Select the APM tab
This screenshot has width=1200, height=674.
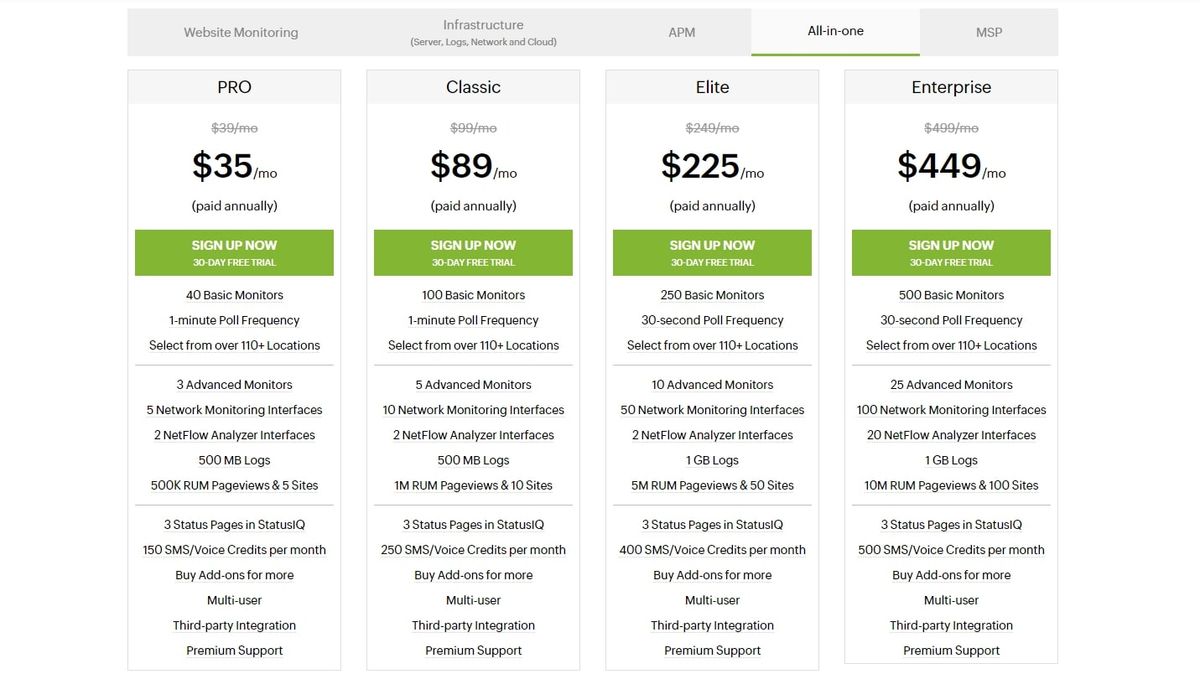(x=681, y=32)
